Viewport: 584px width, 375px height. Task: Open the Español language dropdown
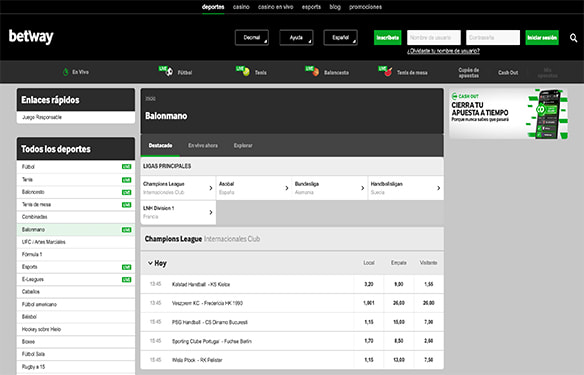[340, 38]
